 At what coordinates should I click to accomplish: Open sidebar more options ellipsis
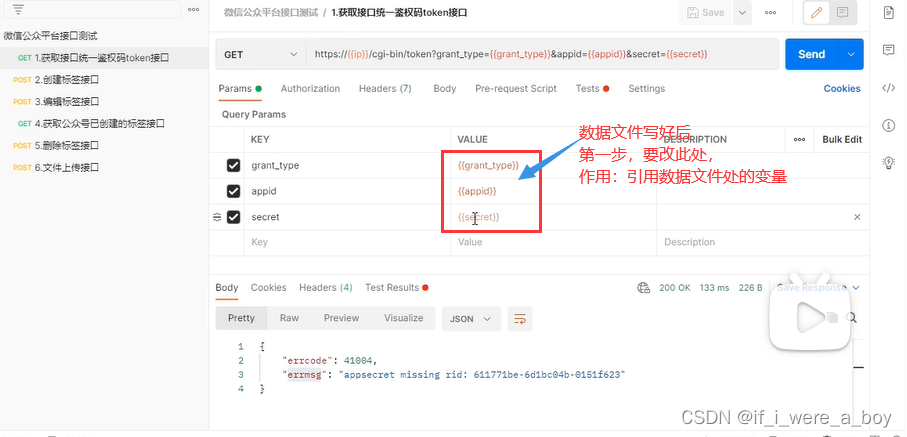(194, 10)
